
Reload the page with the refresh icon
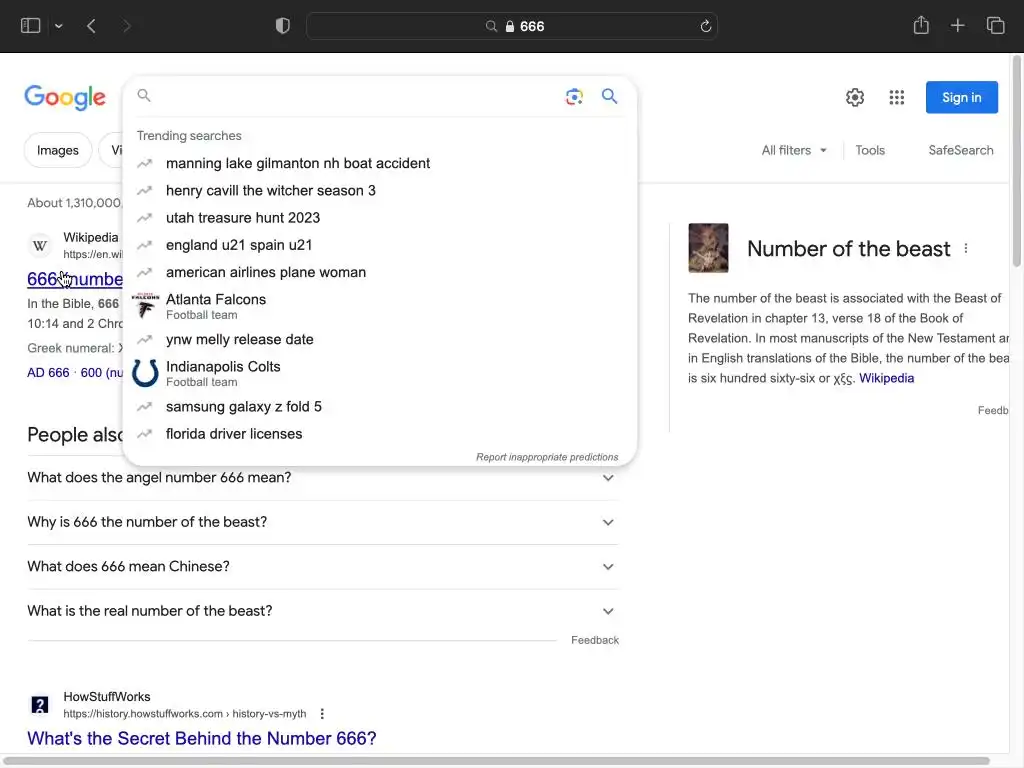click(705, 26)
